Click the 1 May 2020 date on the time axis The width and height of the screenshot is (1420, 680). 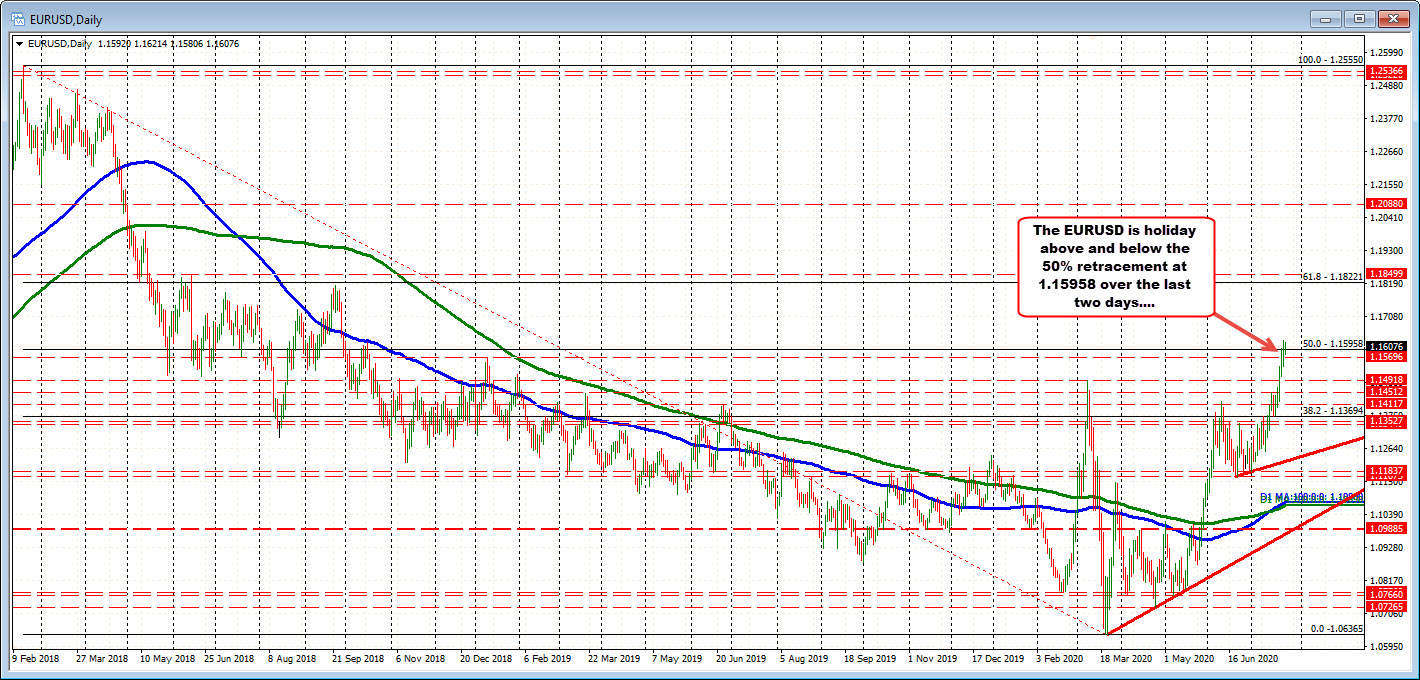[1188, 659]
